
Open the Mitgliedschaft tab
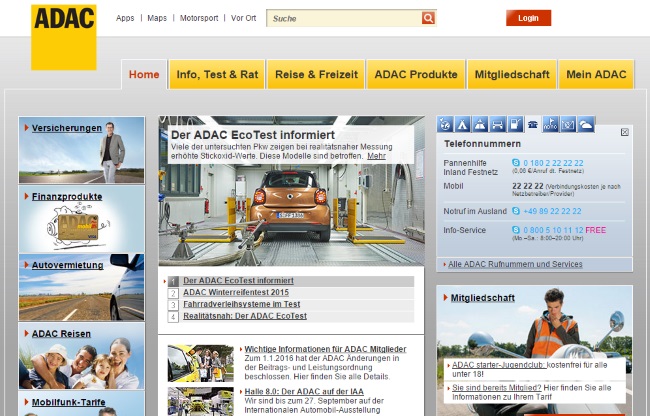[x=512, y=74]
